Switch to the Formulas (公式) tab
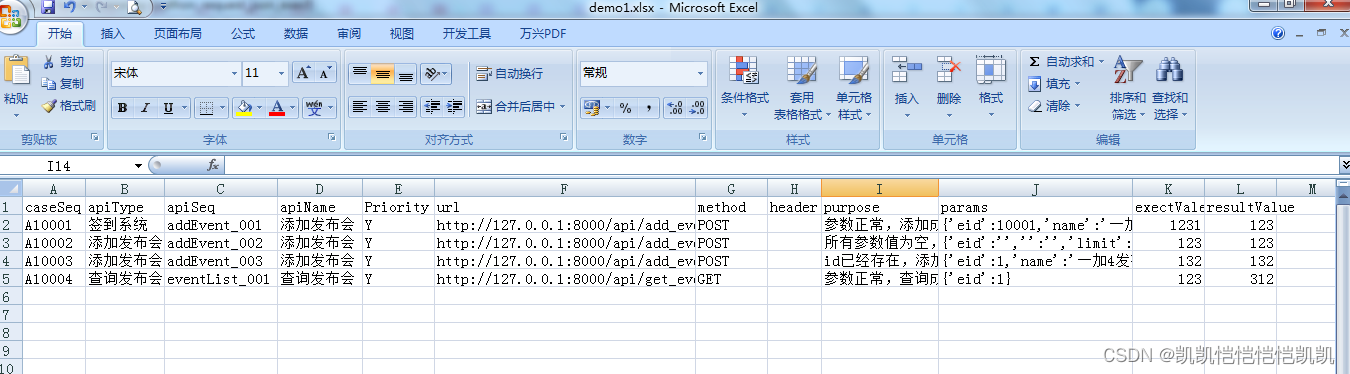The image size is (1350, 374). [x=243, y=33]
